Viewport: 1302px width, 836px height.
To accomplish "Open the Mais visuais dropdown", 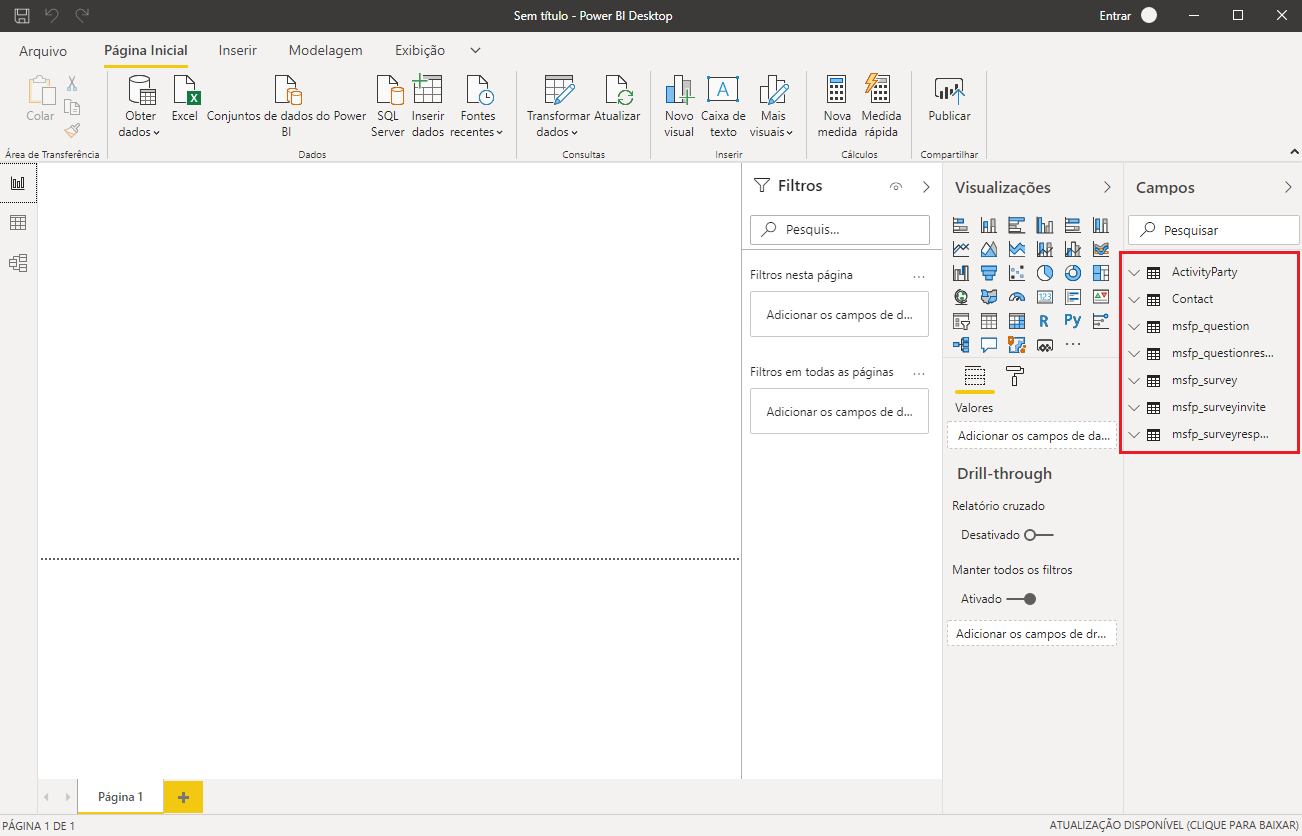I will tap(771, 106).
